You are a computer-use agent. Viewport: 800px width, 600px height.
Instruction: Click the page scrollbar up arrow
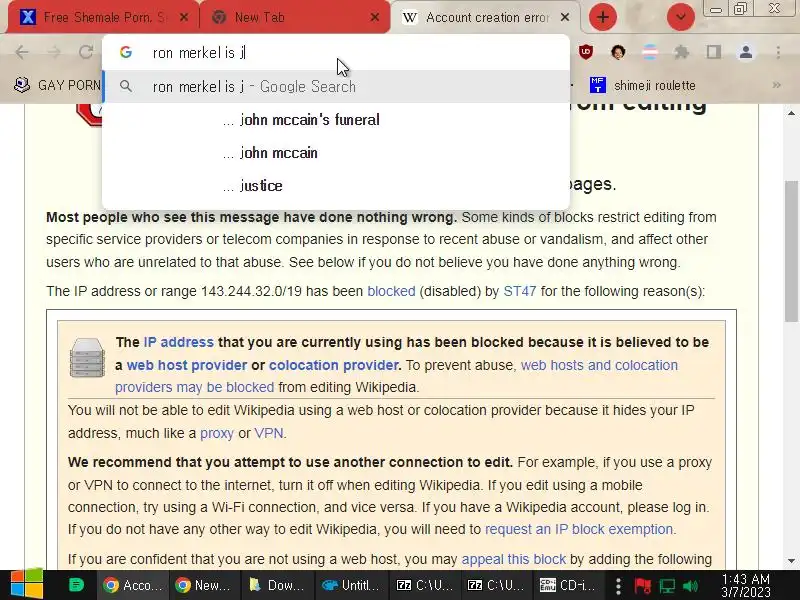pos(791,113)
